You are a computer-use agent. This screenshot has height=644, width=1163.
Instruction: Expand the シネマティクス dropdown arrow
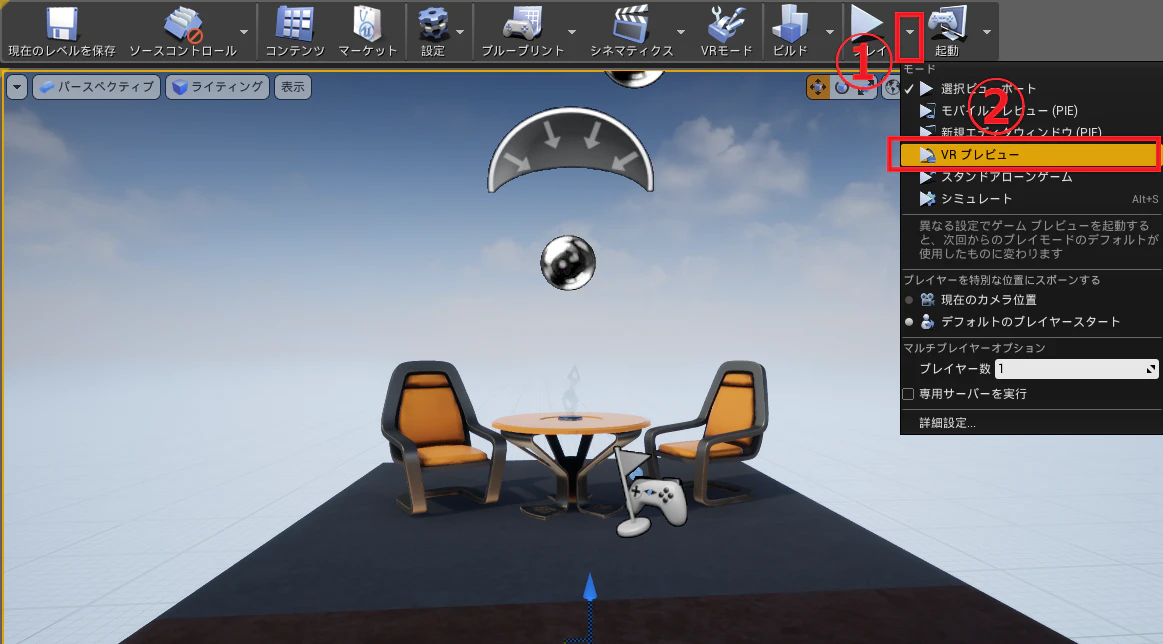681,32
